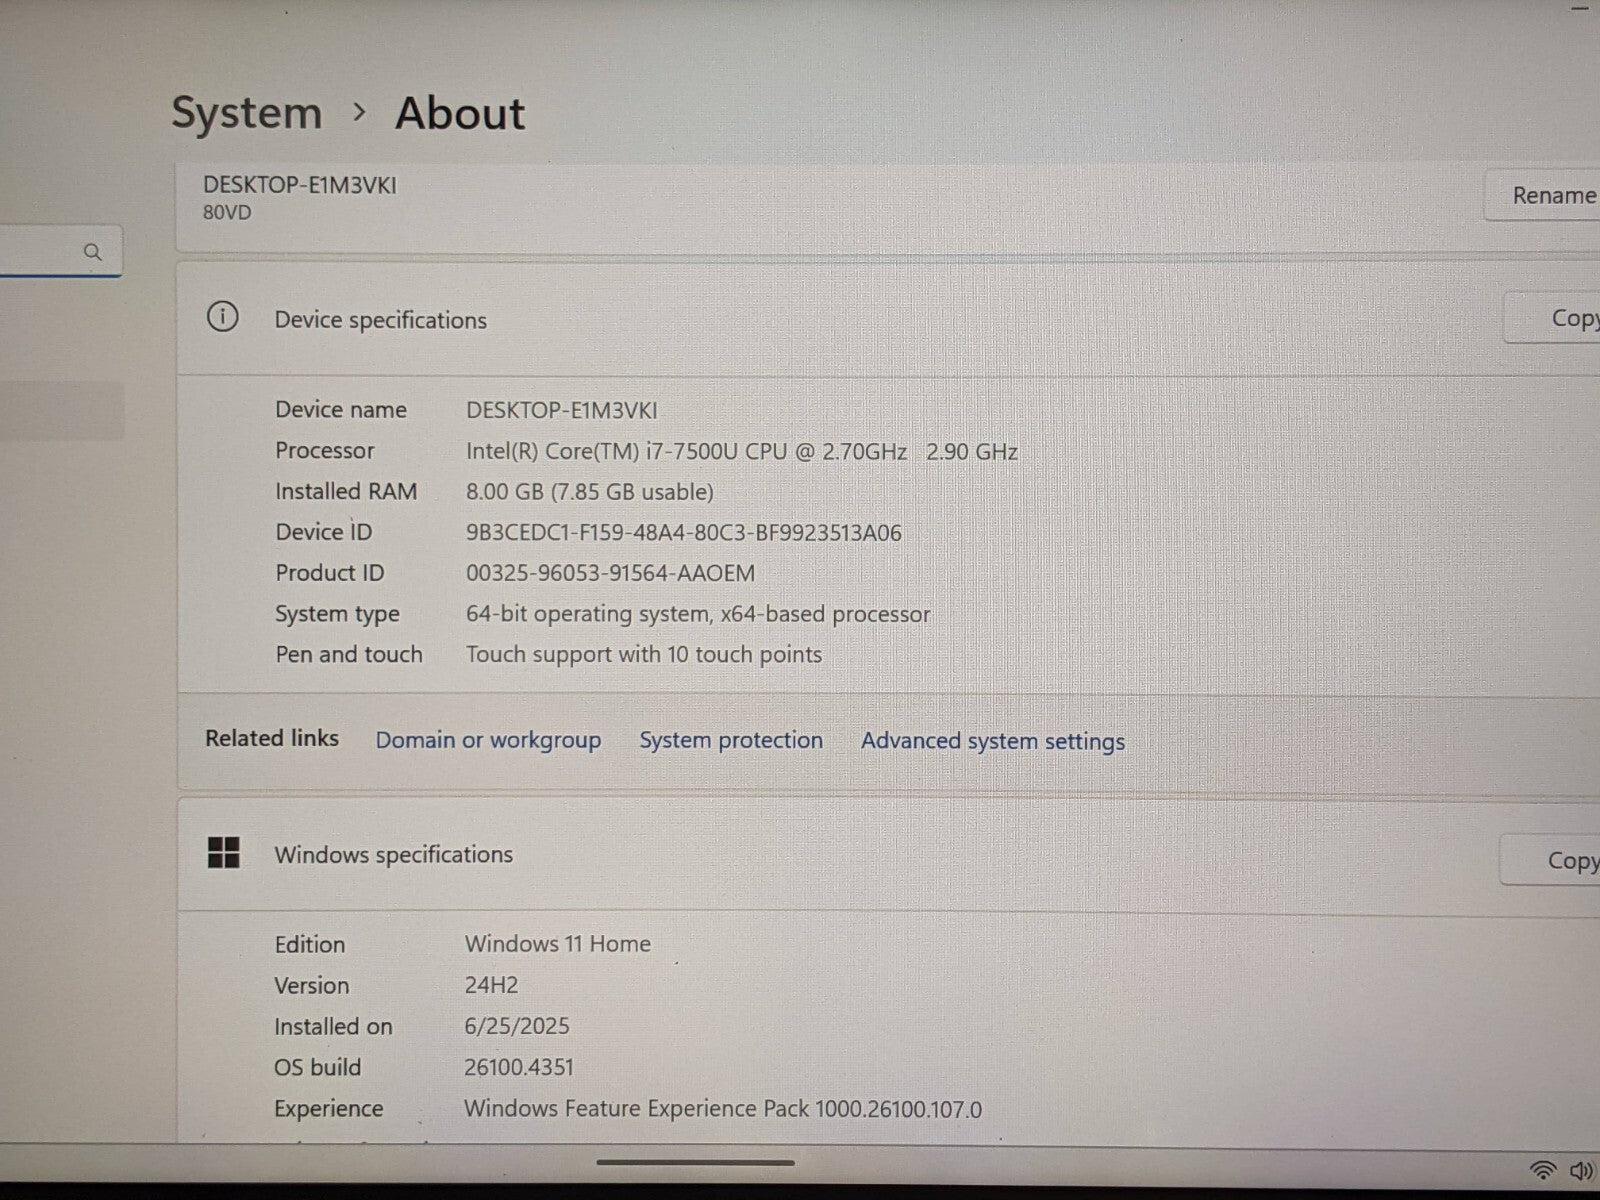Open the System protection link
The width and height of the screenshot is (1600, 1200).
click(x=731, y=741)
